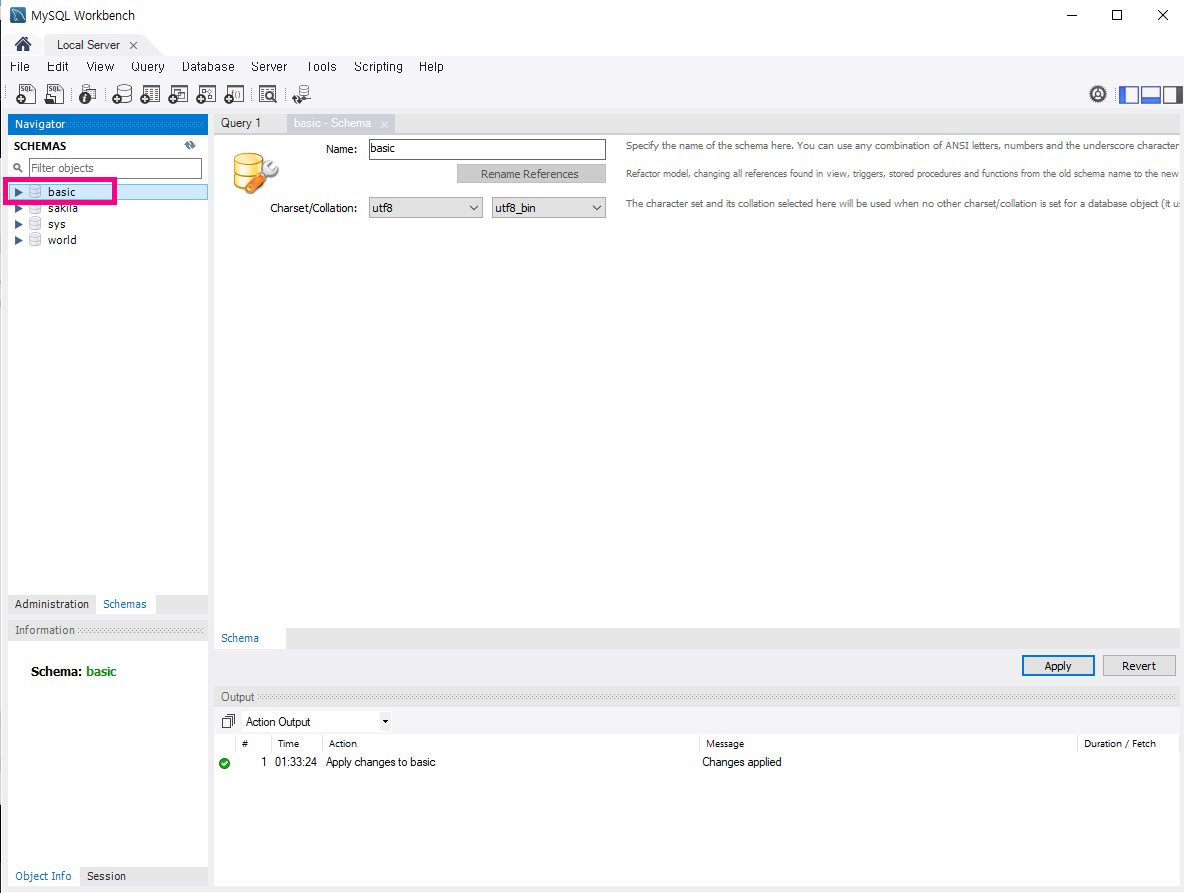Open the home screen tab icon
The height and width of the screenshot is (893, 1184).
point(23,45)
